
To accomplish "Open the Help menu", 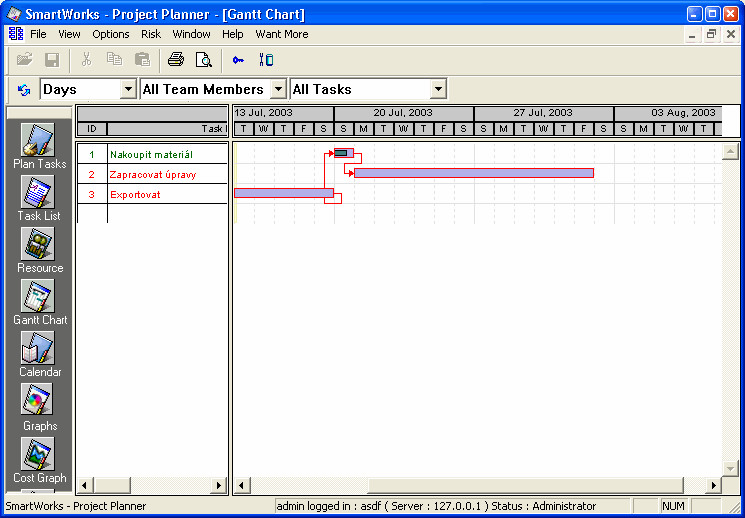I will point(232,34).
